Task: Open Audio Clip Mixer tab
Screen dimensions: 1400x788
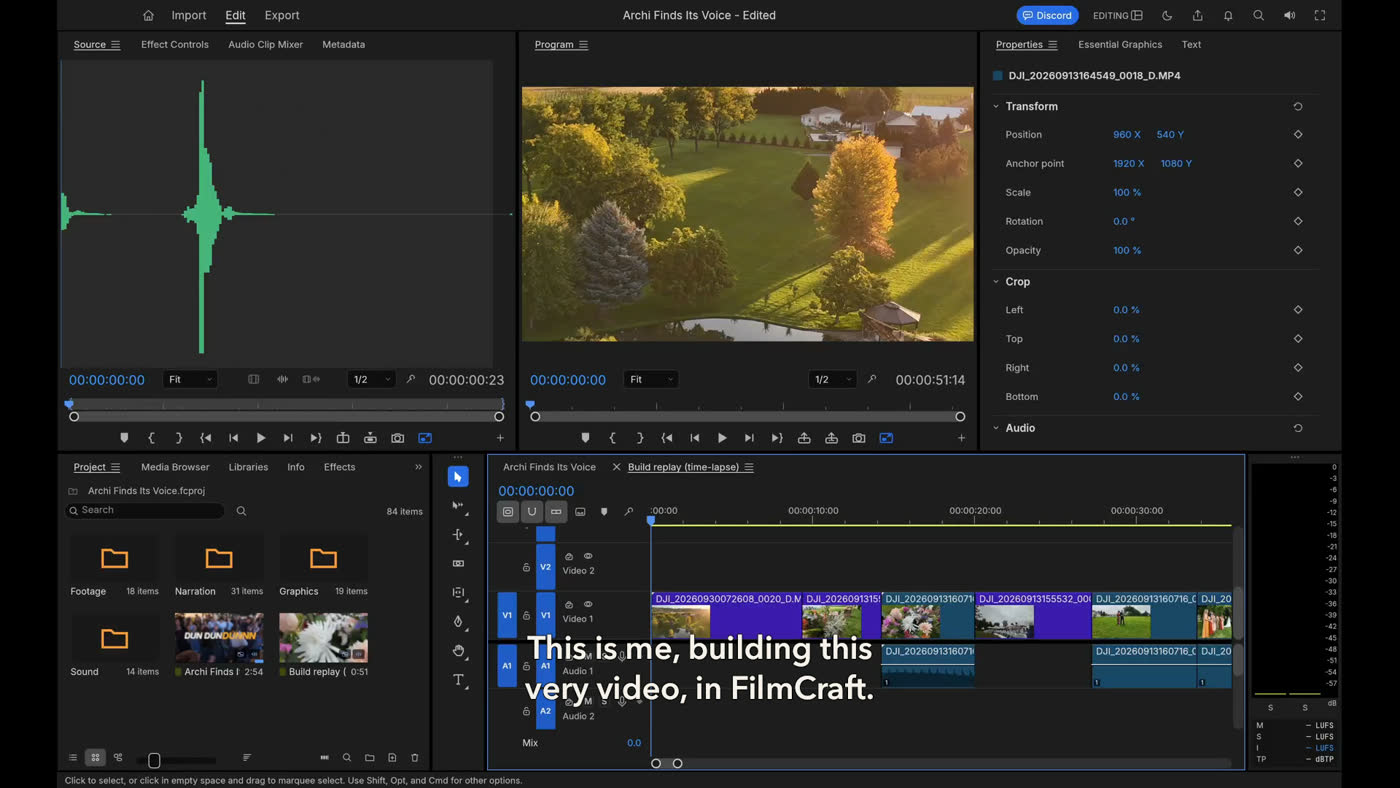Action: coord(265,45)
